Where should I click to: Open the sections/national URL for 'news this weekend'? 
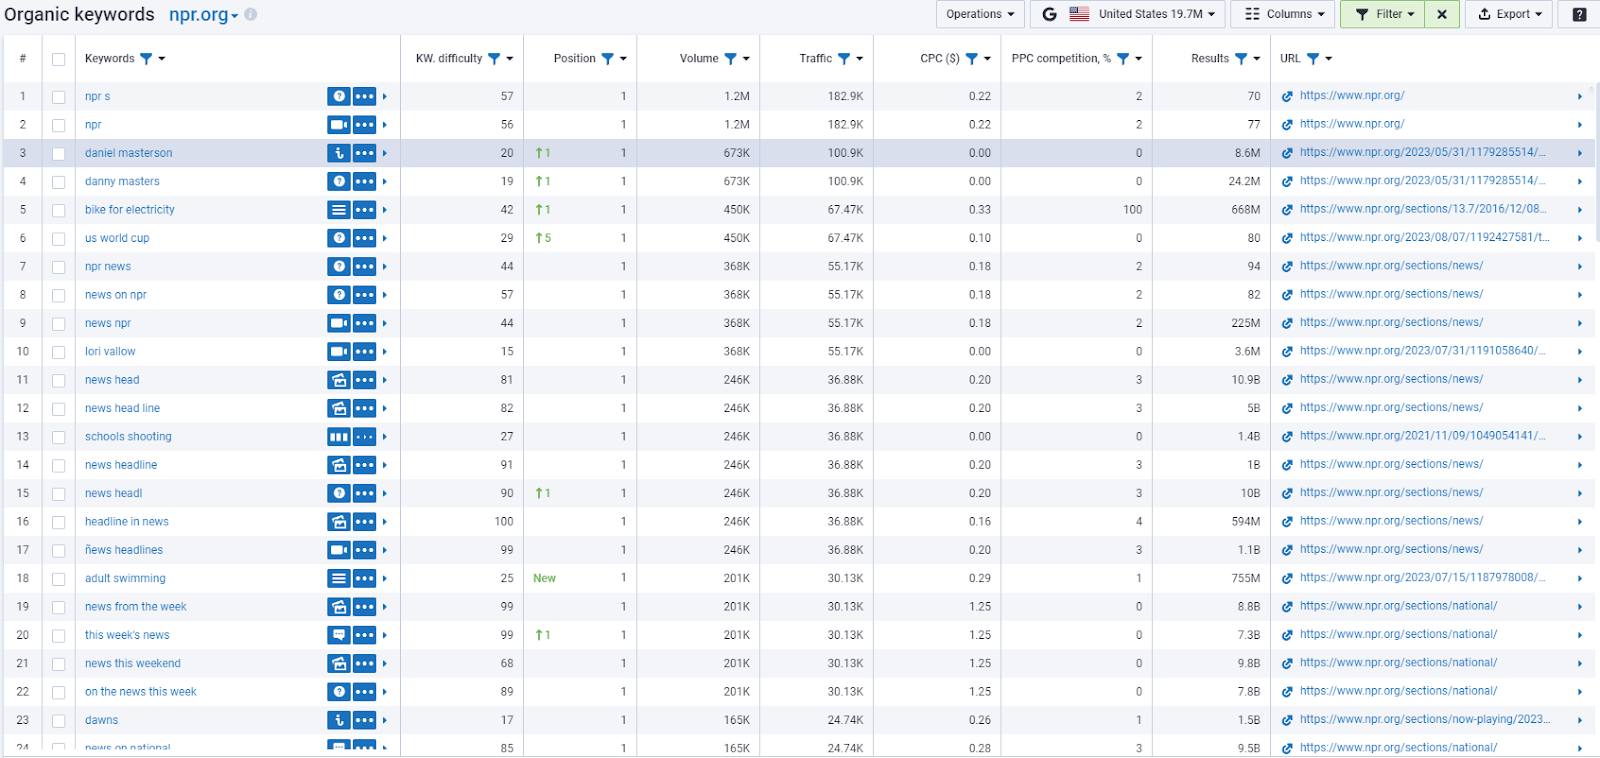coord(1398,663)
